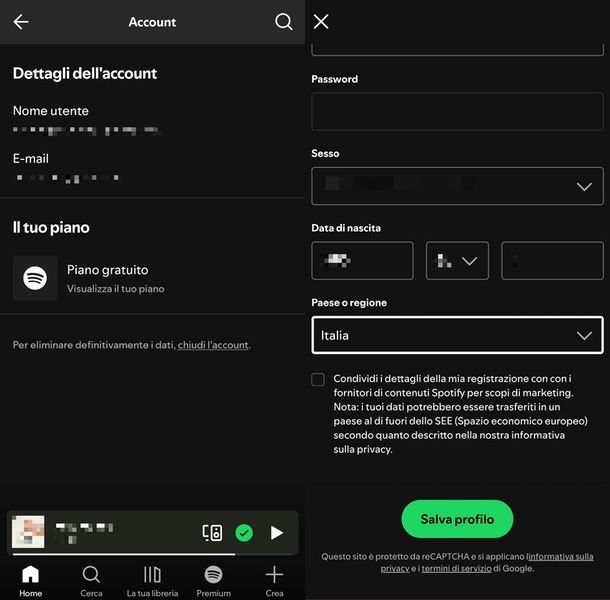610x600 pixels.
Task: Click the birth day field under Data di nascita
Action: coord(362,260)
